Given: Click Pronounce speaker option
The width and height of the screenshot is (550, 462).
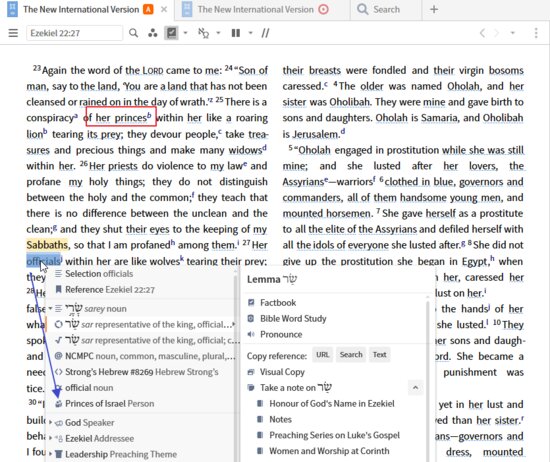Looking at the screenshot, I should [x=275, y=334].
